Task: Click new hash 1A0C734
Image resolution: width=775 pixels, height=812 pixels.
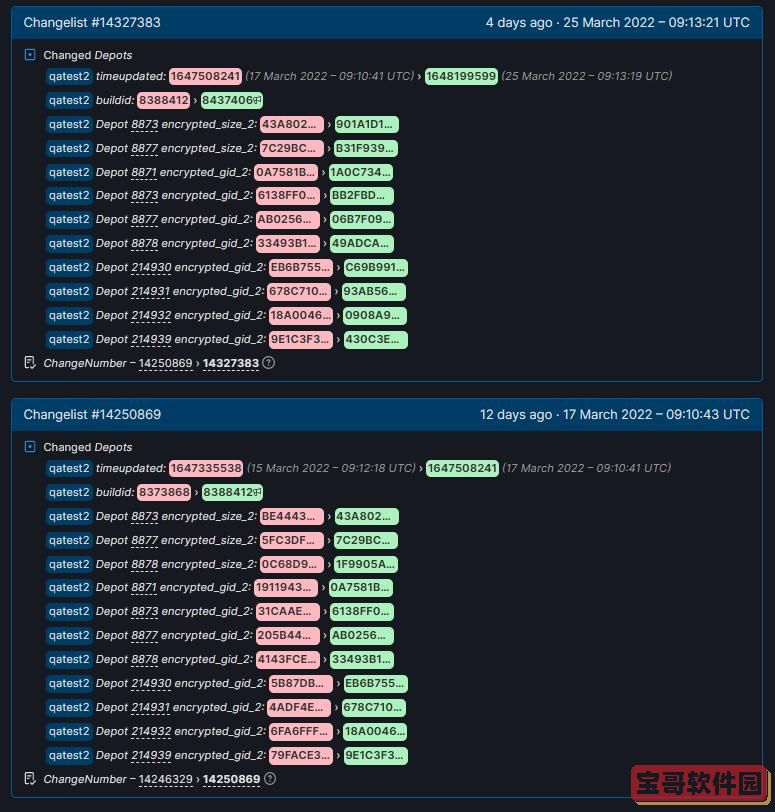Action: coord(361,172)
